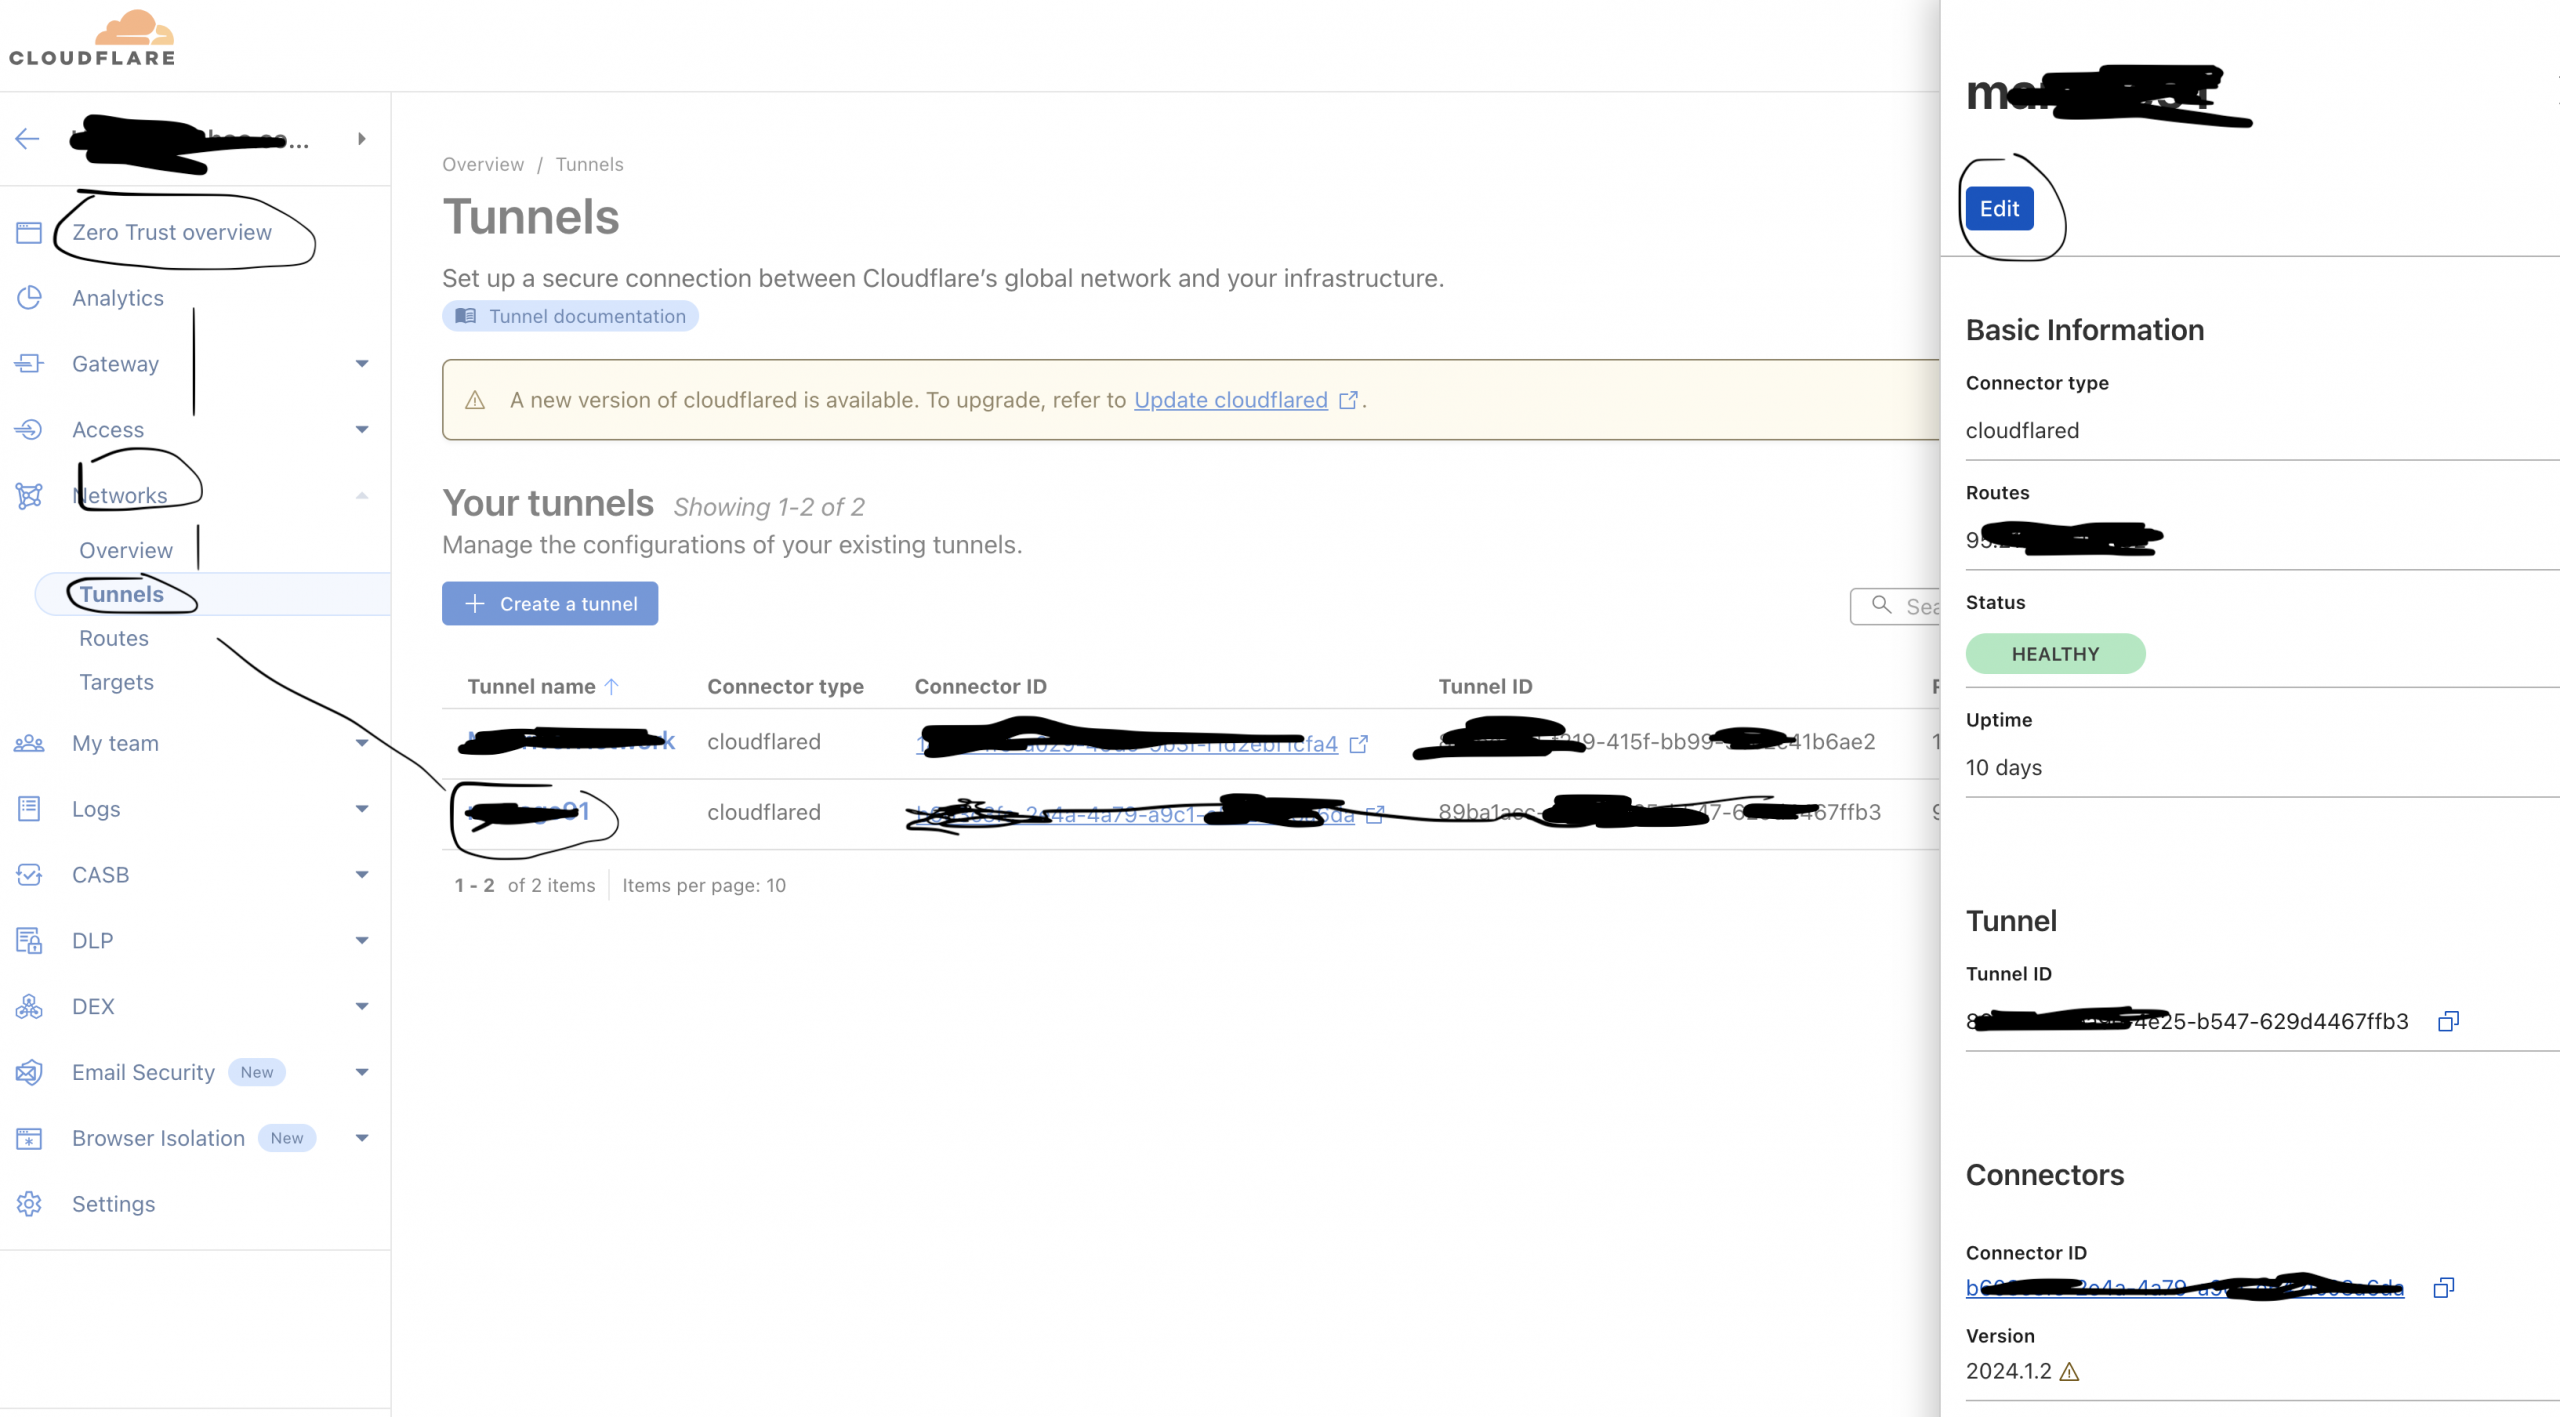Click the HEALTHY status badge
This screenshot has height=1417, width=2560.
point(2055,654)
